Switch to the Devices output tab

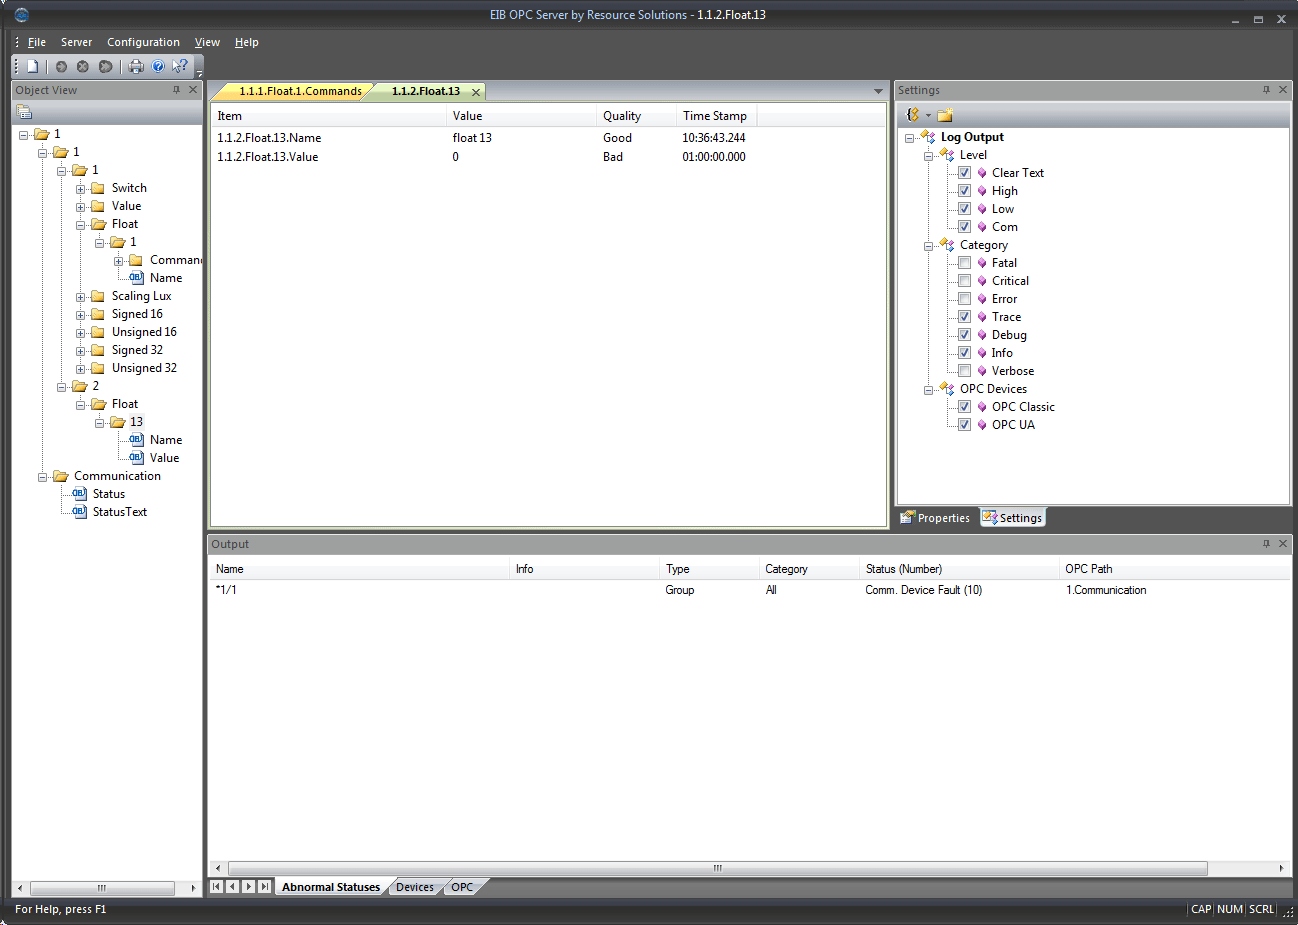coord(414,887)
